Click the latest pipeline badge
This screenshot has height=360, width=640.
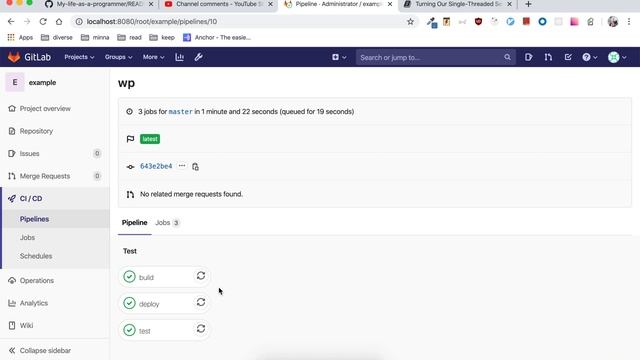pyautogui.click(x=150, y=139)
